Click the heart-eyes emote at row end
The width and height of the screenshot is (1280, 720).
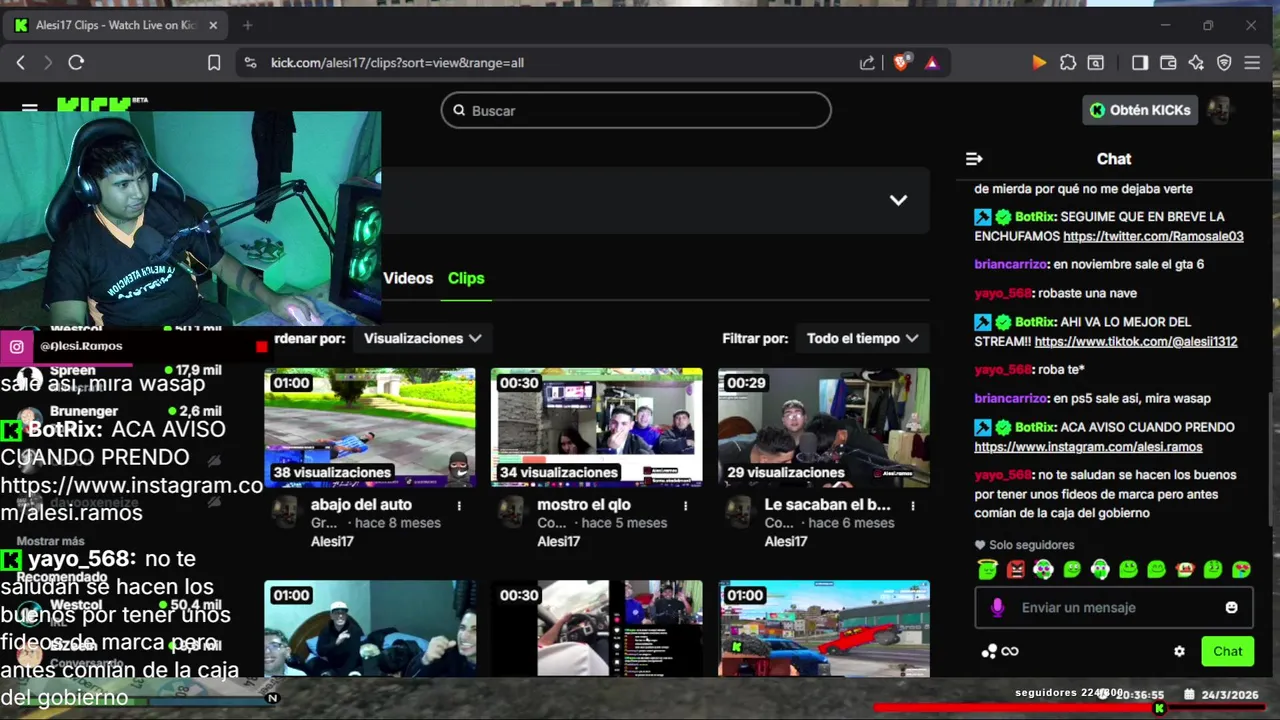(x=1241, y=570)
